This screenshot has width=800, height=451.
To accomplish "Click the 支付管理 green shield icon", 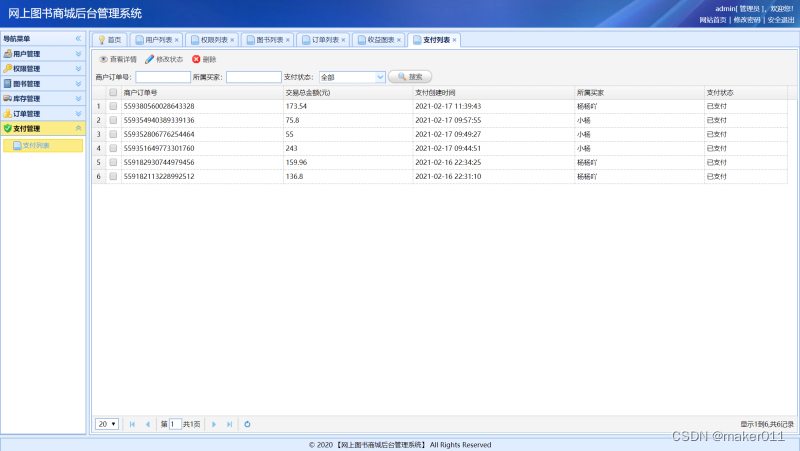I will tap(8, 128).
